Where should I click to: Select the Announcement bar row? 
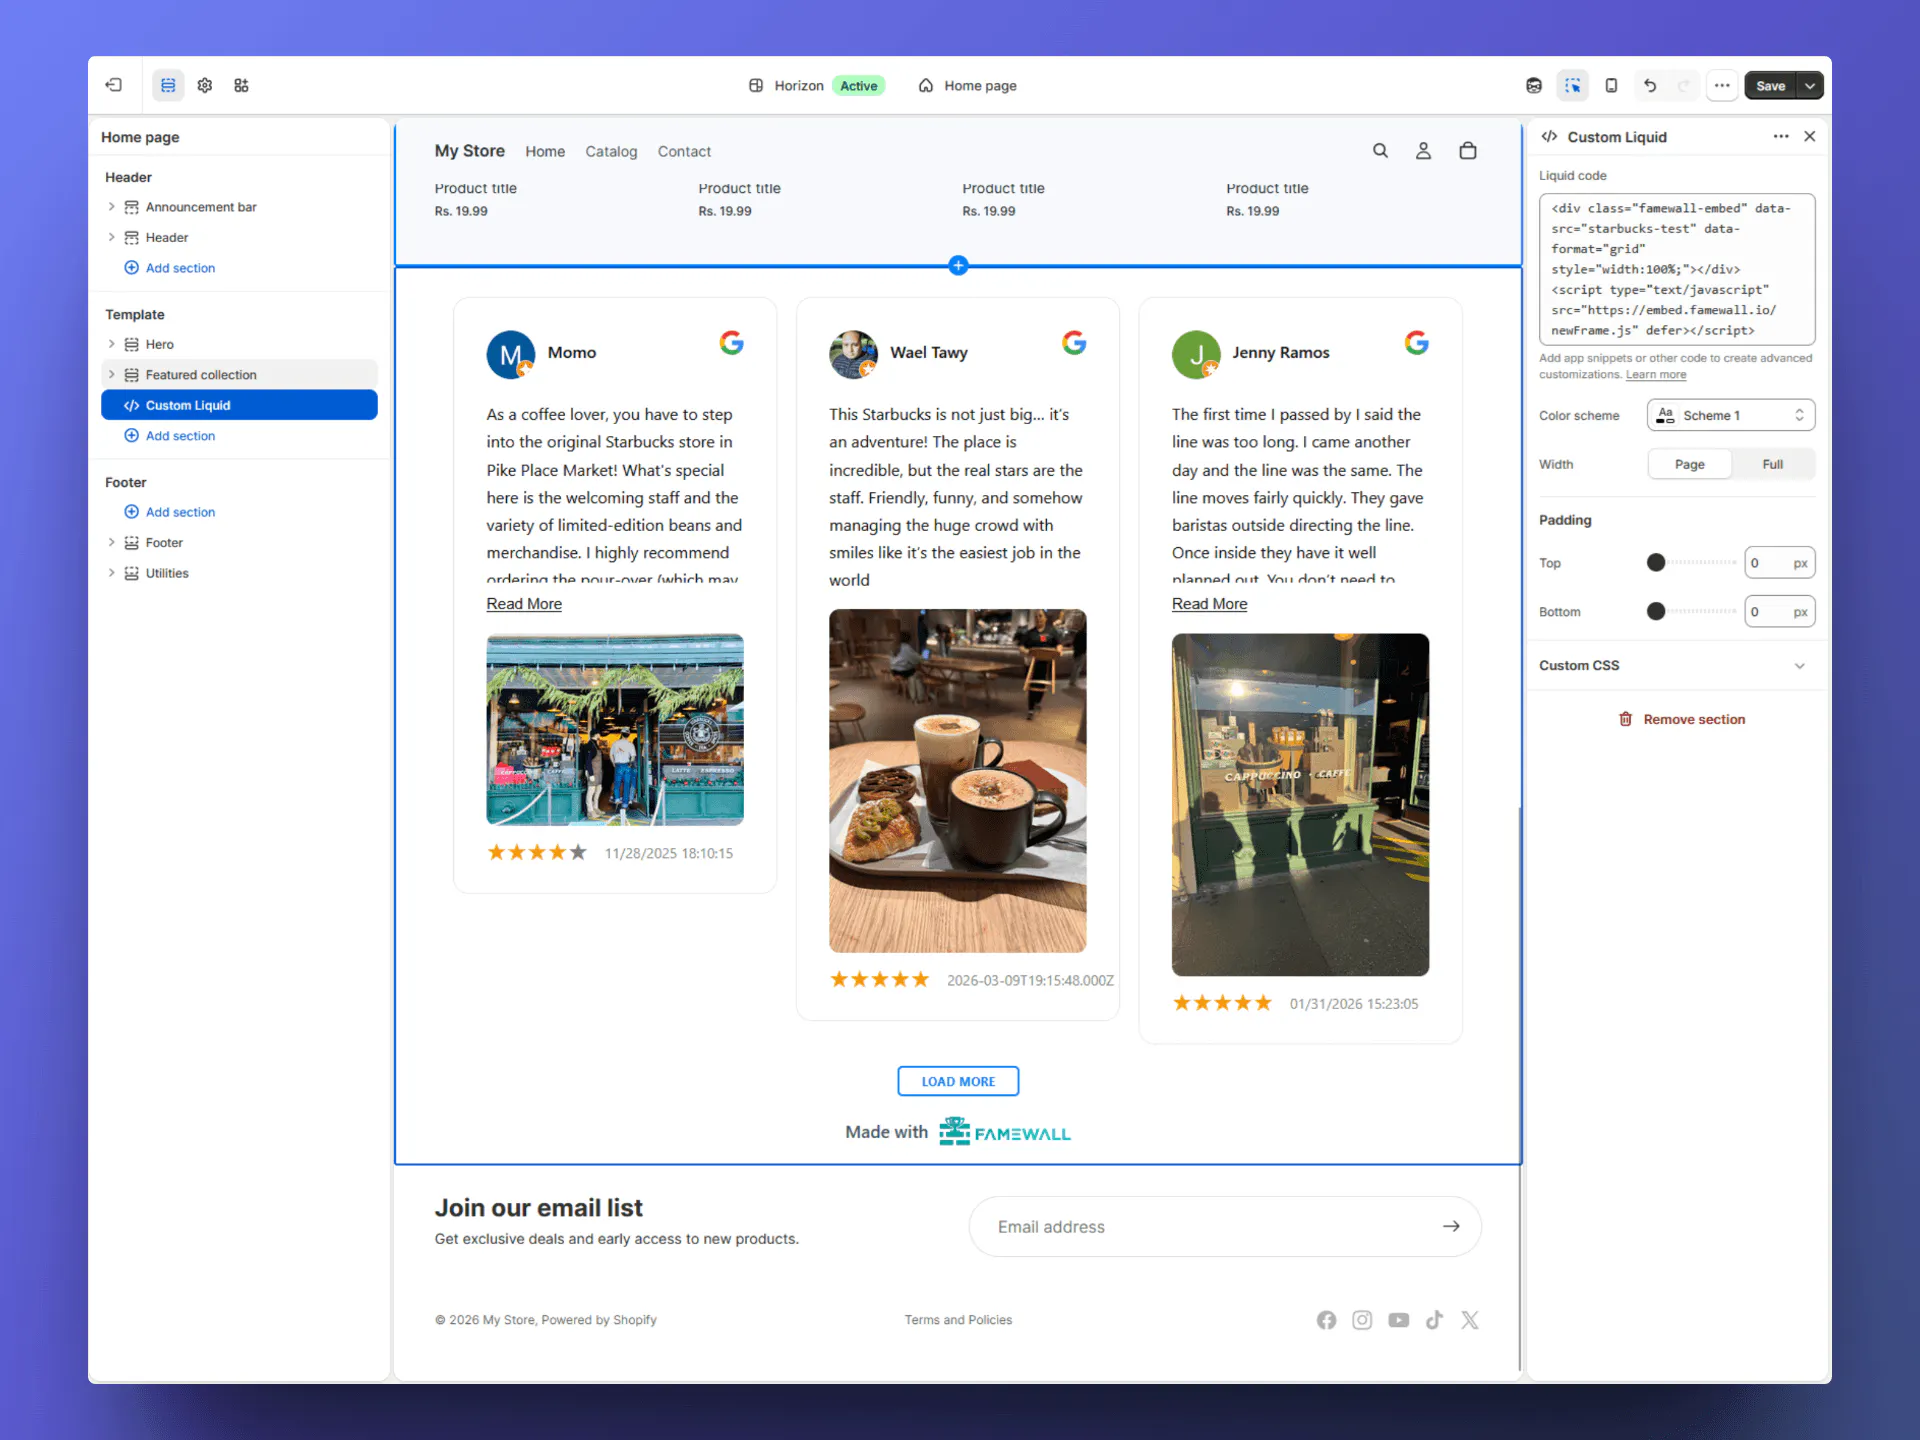point(239,207)
